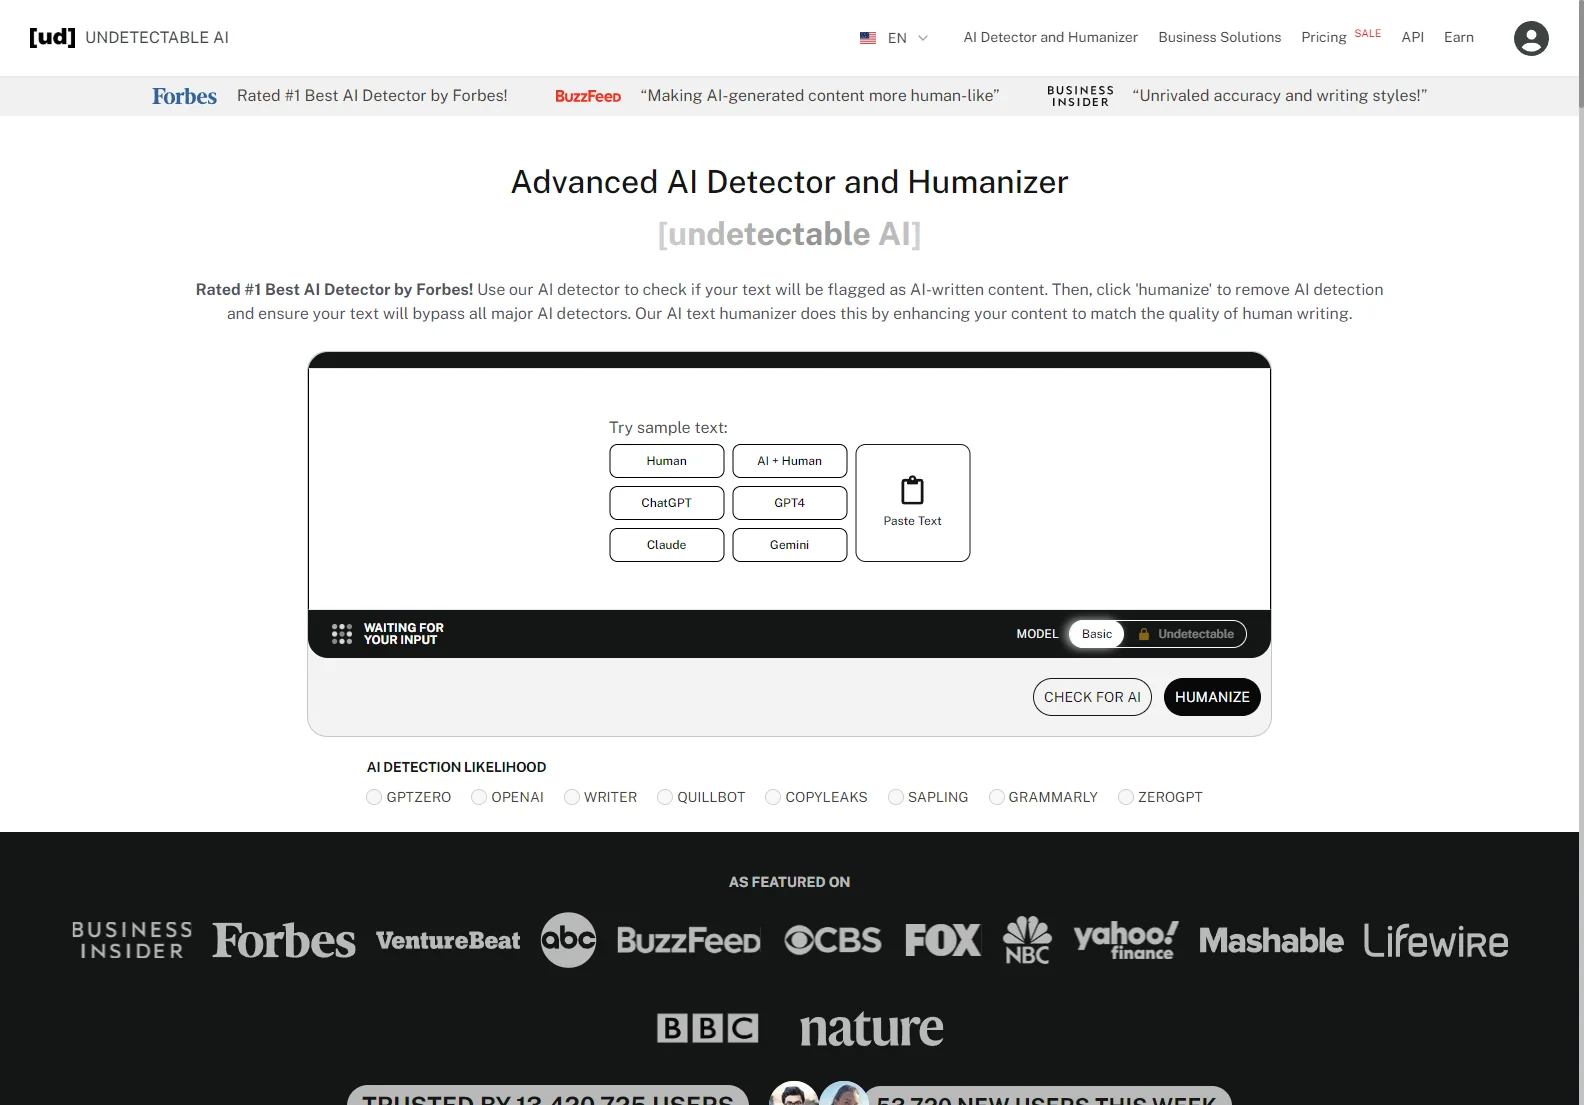
Task: Click the BuzzFeed featured logo
Action: (x=689, y=940)
